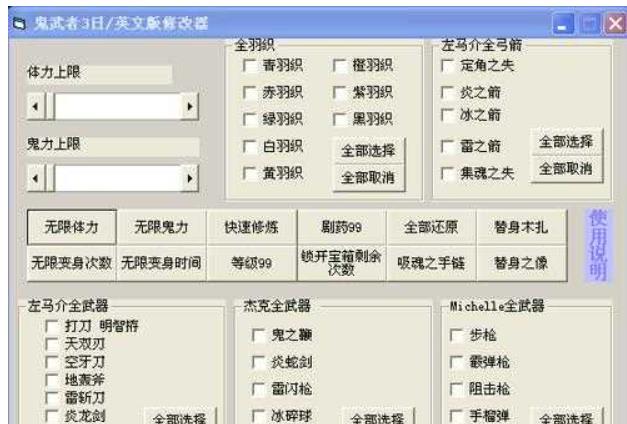Enable the 冰之箭 checkbox
The height and width of the screenshot is (424, 627).
pyautogui.click(x=447, y=115)
